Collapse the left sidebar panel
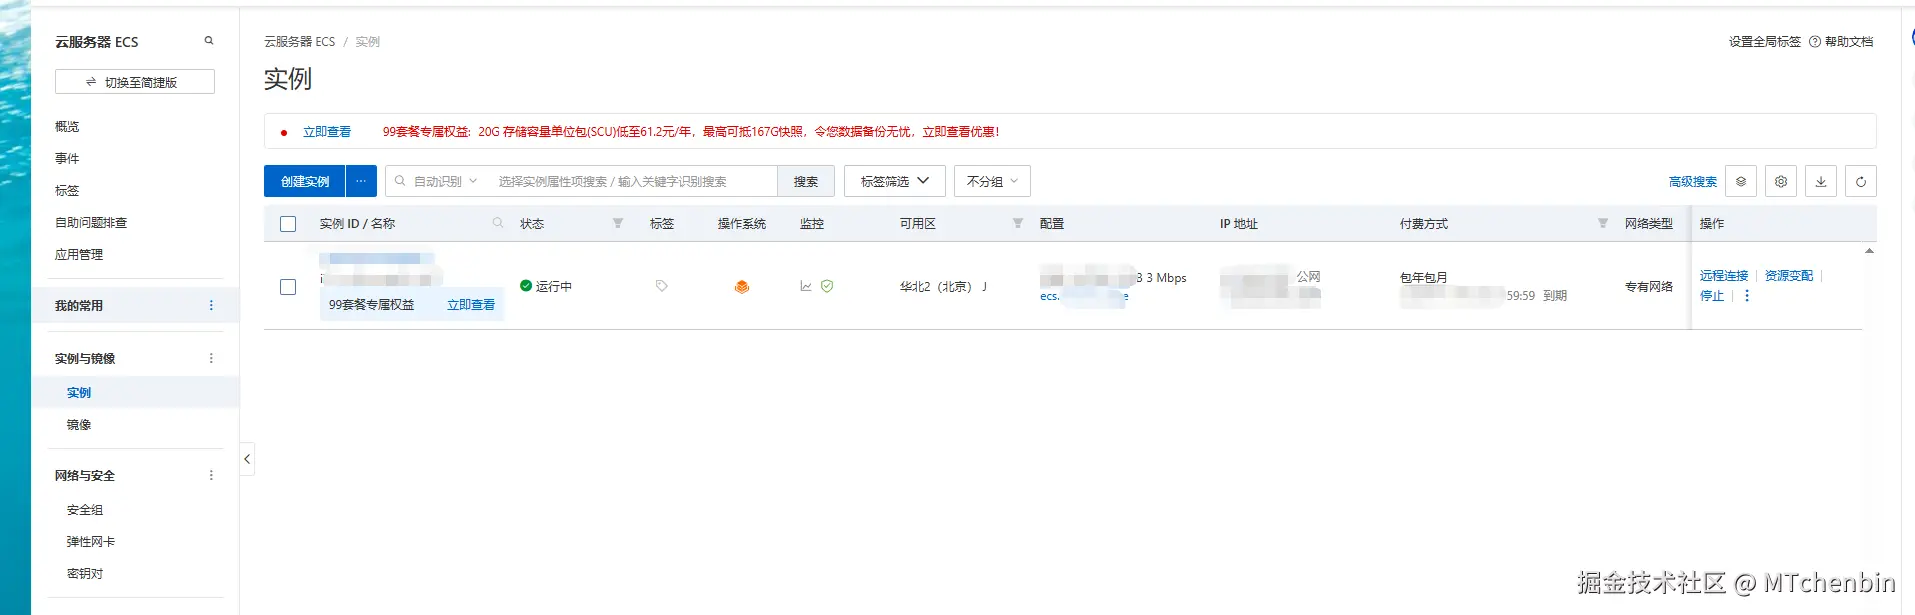The image size is (1915, 615). pyautogui.click(x=247, y=459)
